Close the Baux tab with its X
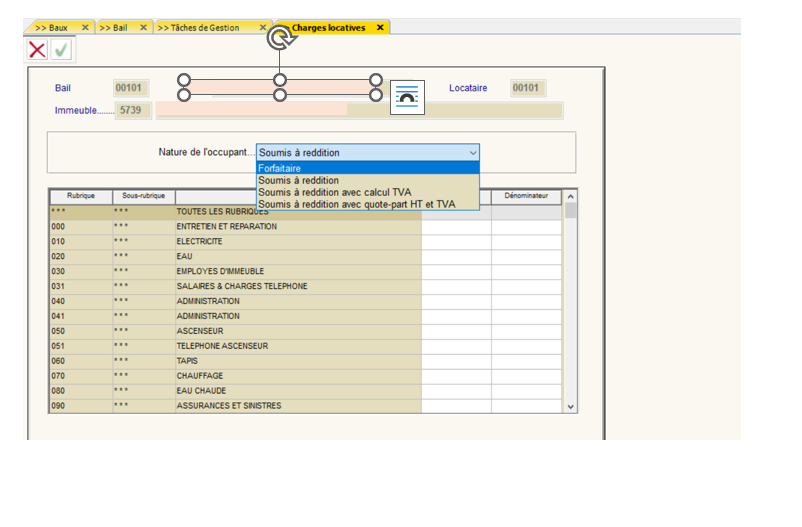This screenshot has height=527, width=802. 84,28
